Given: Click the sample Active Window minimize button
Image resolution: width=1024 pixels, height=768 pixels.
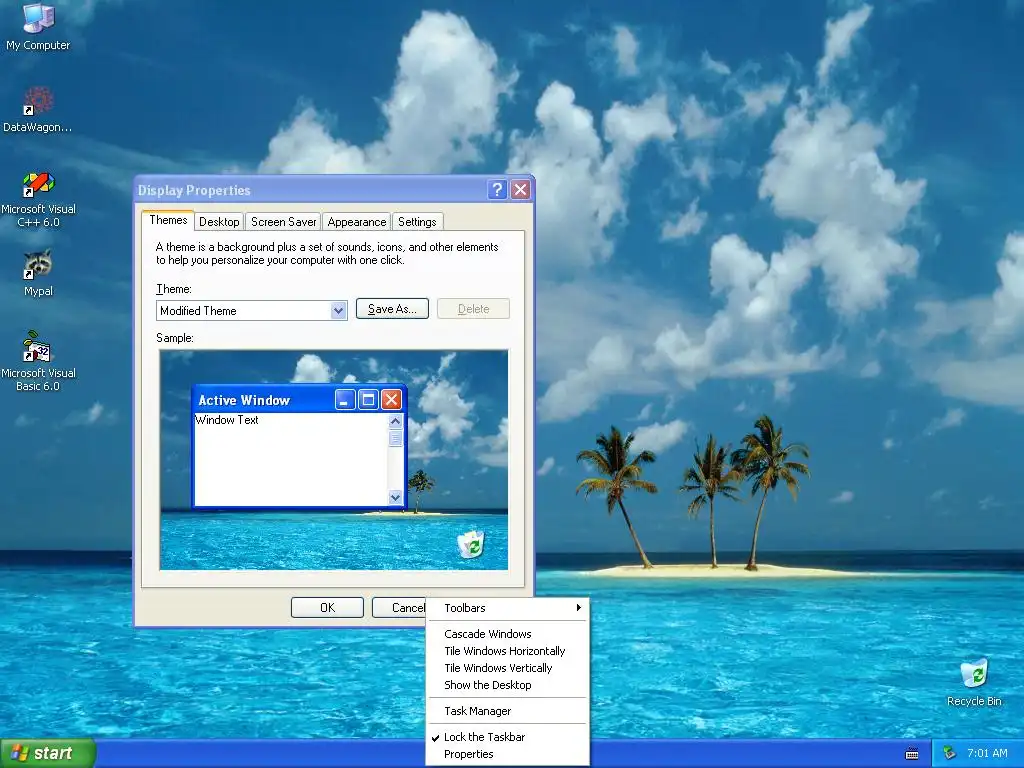Looking at the screenshot, I should point(345,400).
